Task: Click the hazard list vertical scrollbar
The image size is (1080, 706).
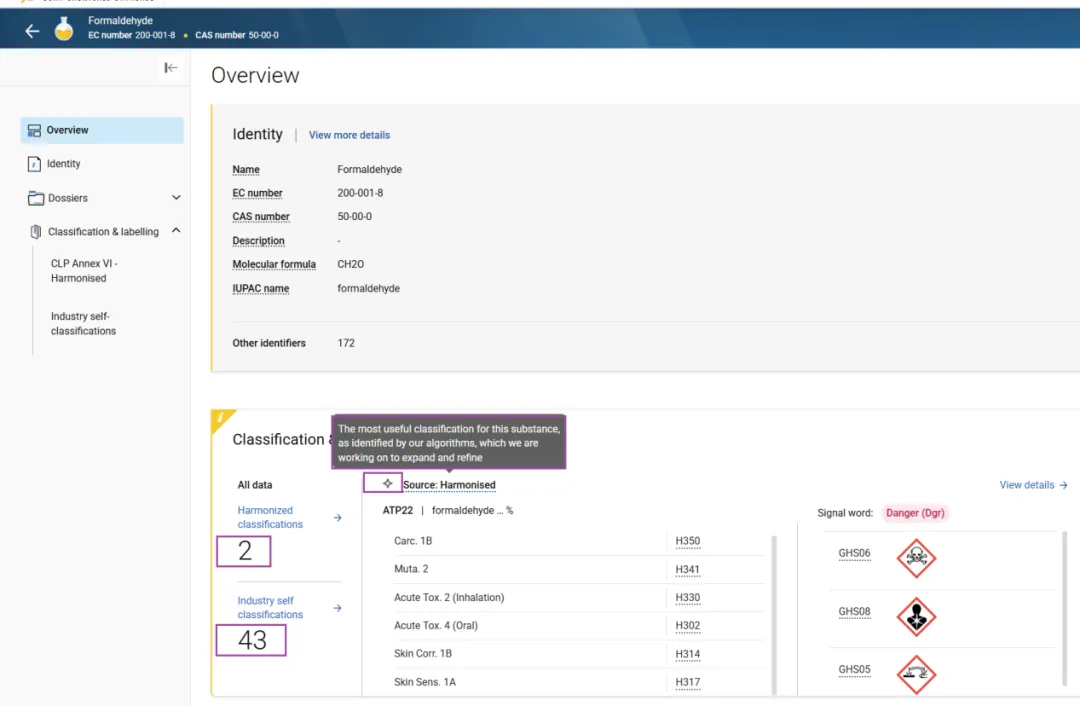Action: pos(774,614)
